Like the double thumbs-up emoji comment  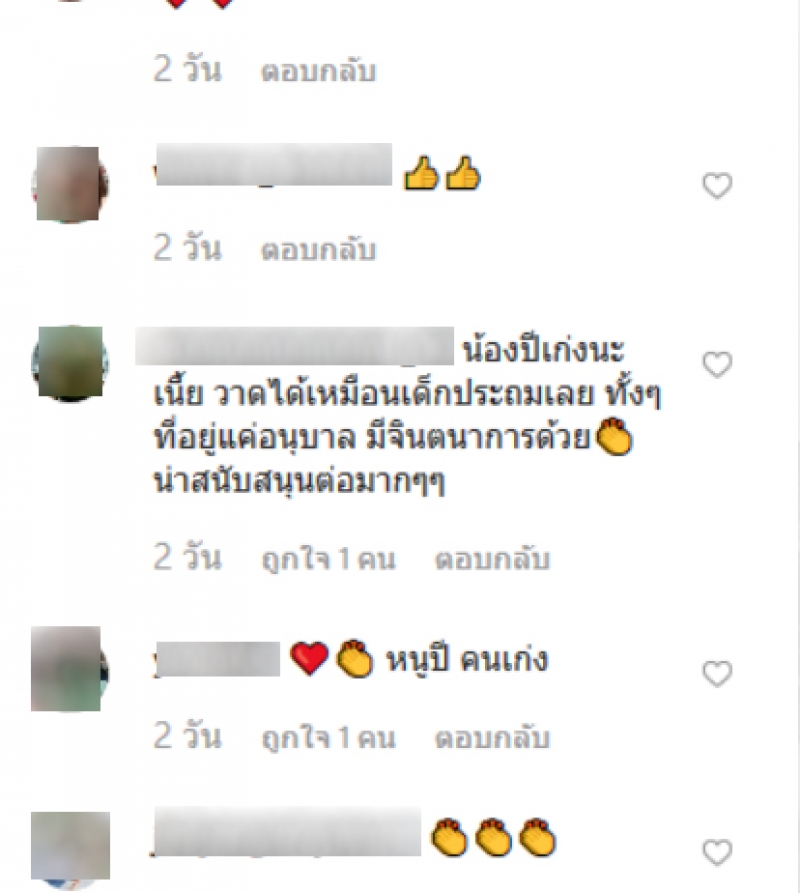pyautogui.click(x=717, y=186)
